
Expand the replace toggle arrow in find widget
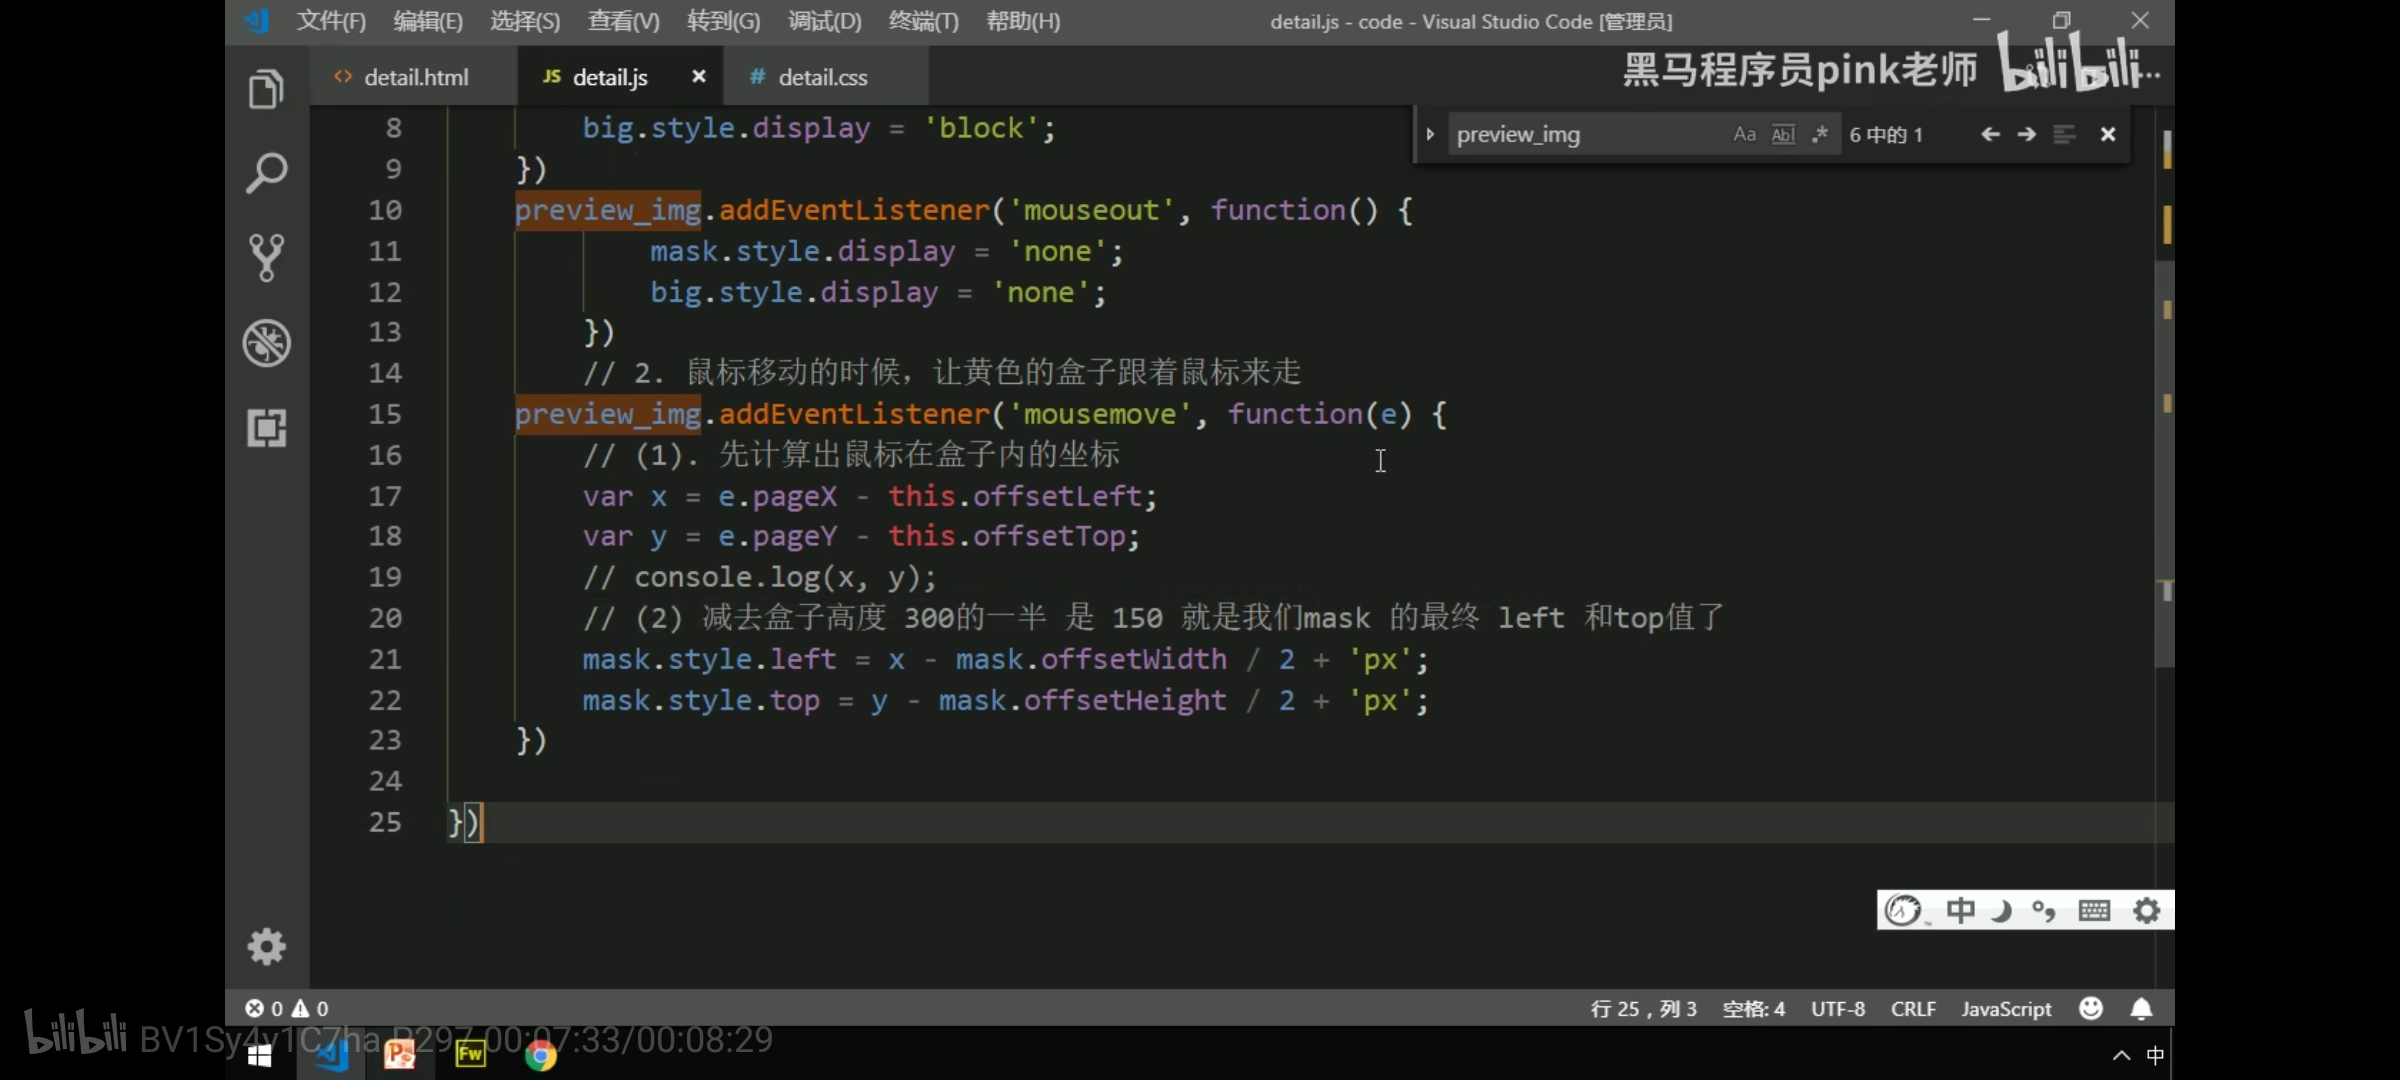[1430, 134]
